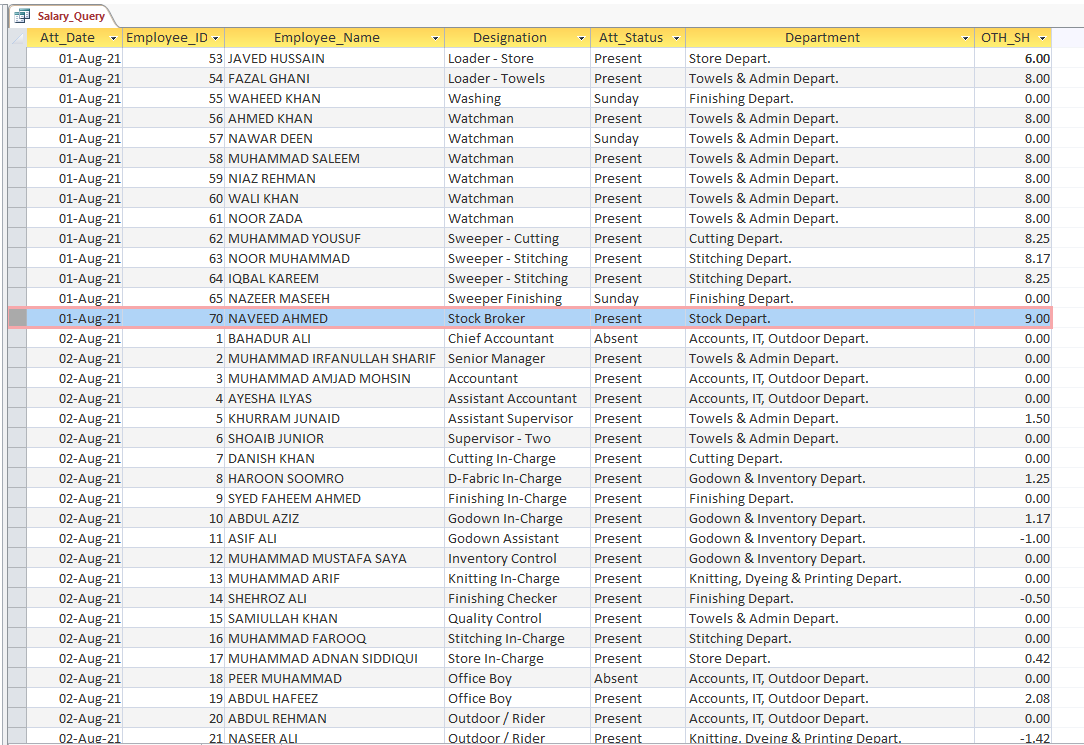Open the Designation column filter dropdown
Viewport: 1084px width, 745px height.
[581, 38]
